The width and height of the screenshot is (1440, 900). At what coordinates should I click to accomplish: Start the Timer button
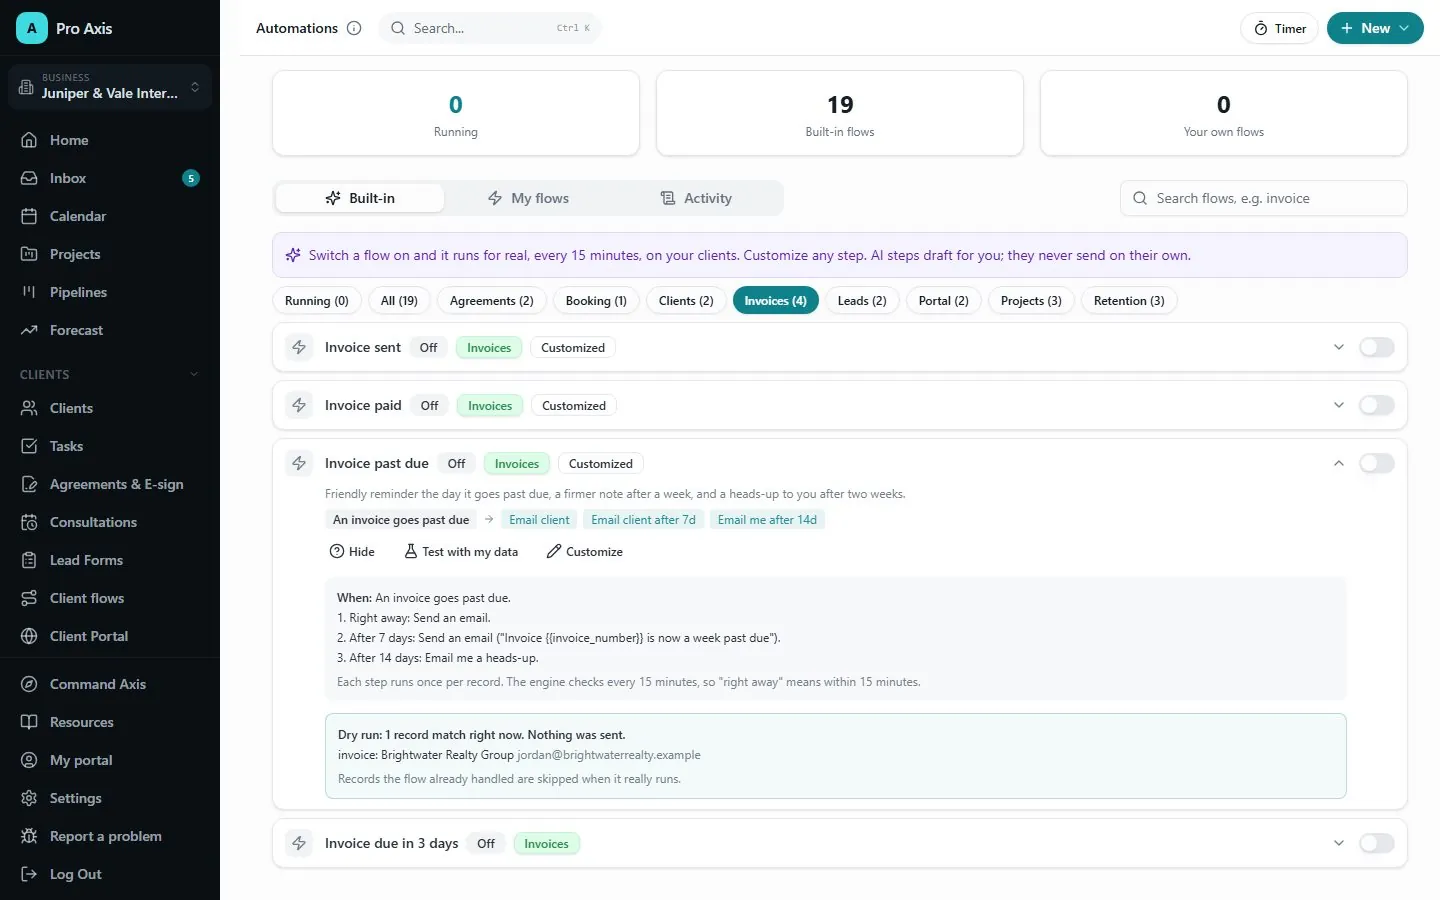tap(1280, 28)
